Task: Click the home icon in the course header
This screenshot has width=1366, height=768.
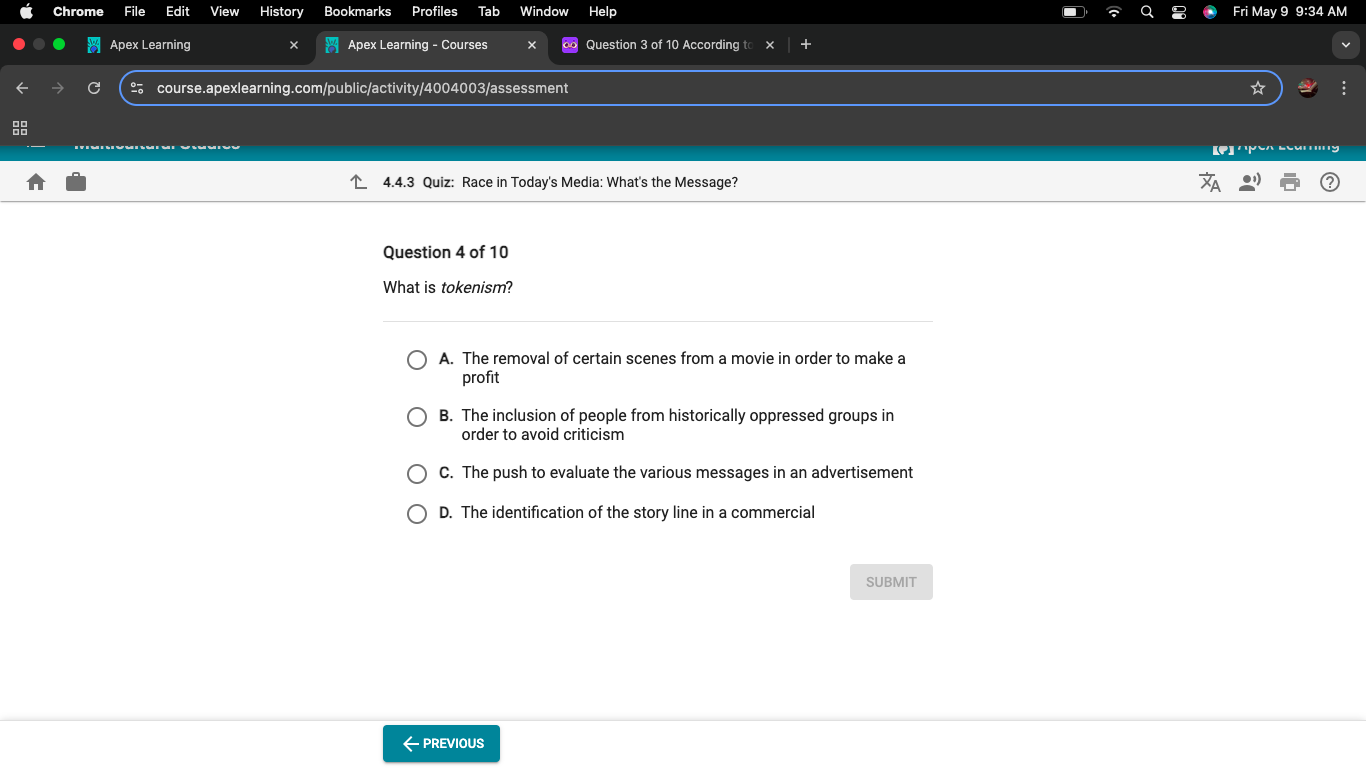Action: (36, 182)
